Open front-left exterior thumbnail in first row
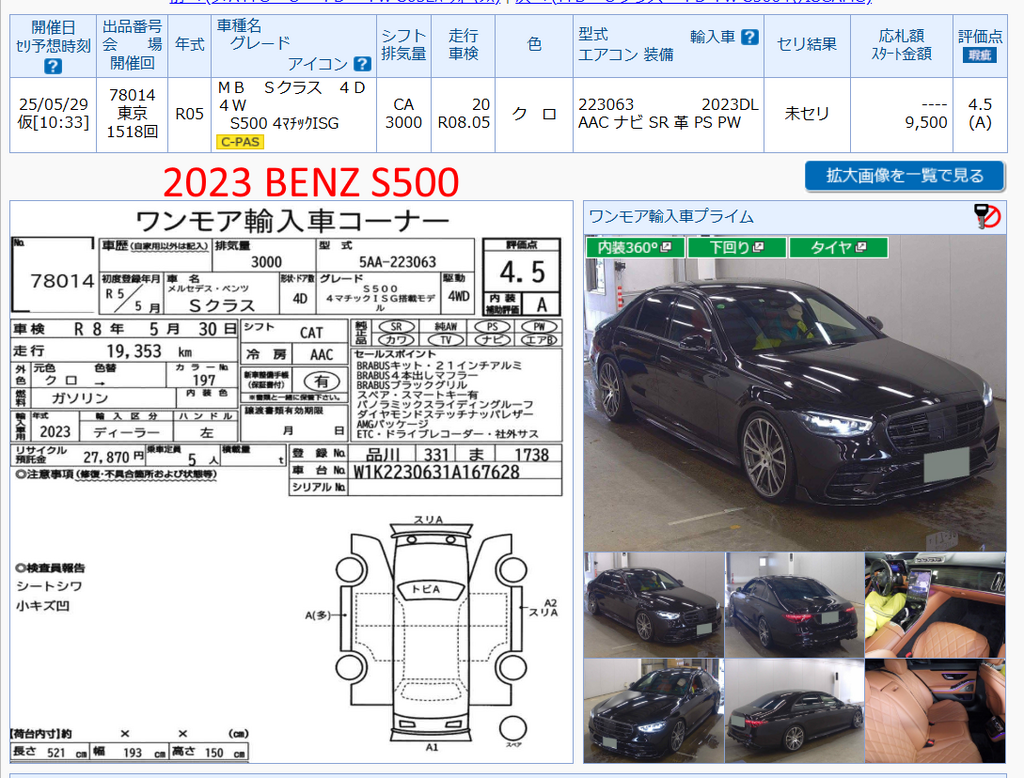The image size is (1024, 778). 654,605
